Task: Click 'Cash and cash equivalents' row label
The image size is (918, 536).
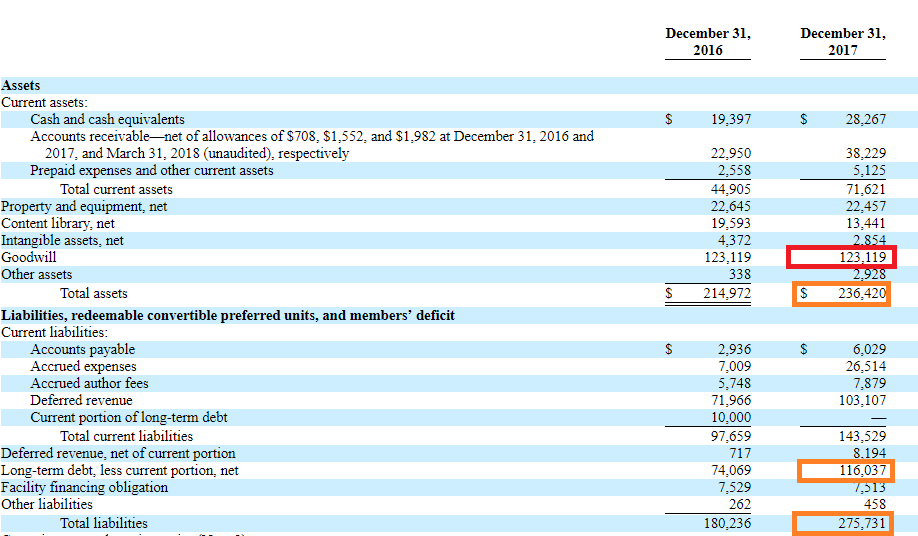Action: [x=107, y=119]
